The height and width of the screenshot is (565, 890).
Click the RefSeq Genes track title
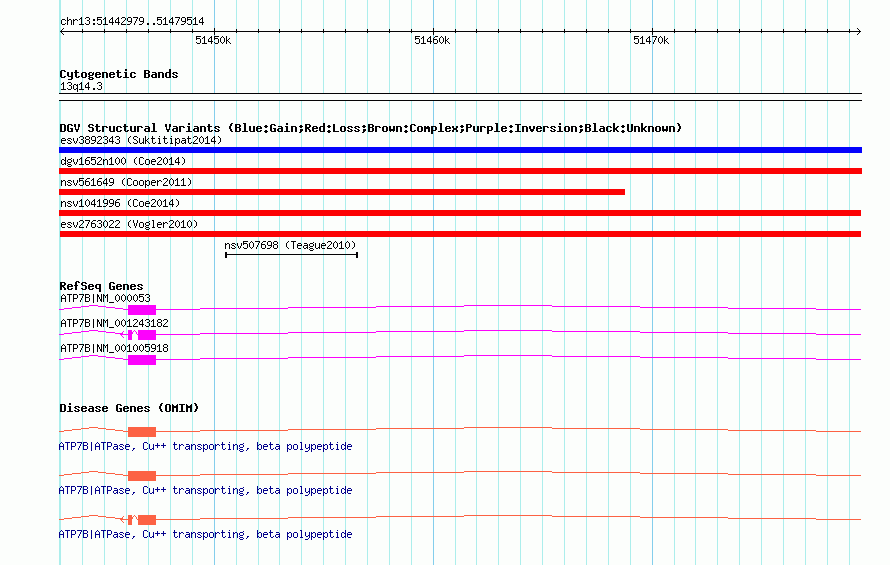coord(101,286)
